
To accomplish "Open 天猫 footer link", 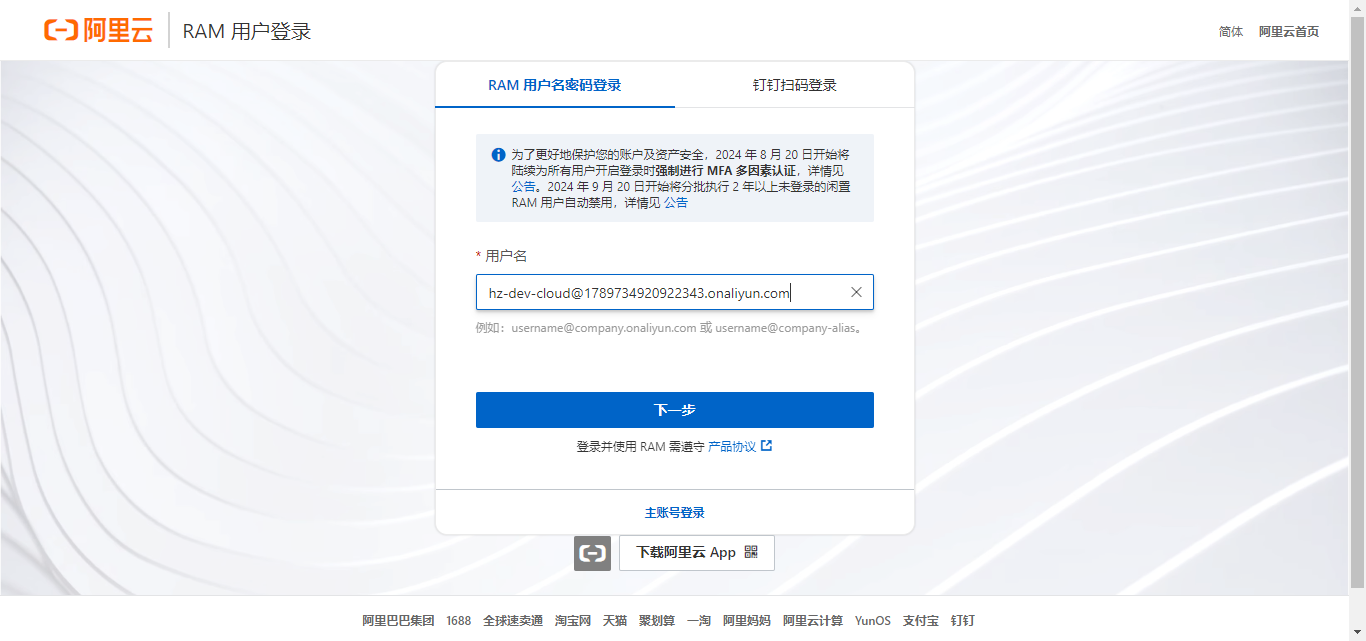I will pos(615,620).
